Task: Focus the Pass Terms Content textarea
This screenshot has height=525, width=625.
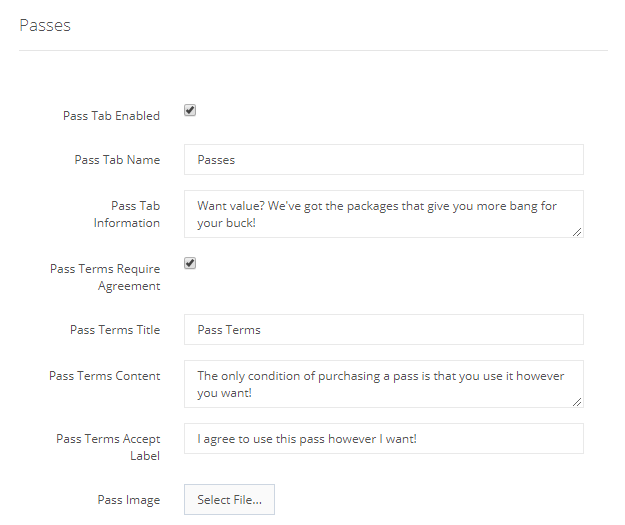Action: (x=383, y=384)
